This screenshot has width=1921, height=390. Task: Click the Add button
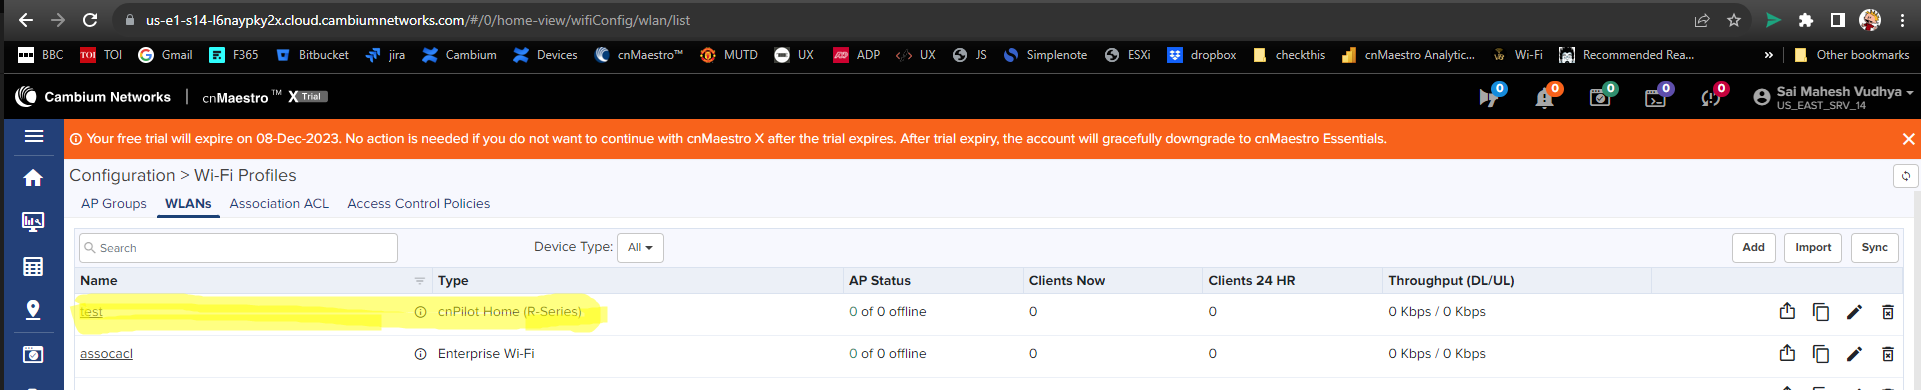pyautogui.click(x=1754, y=248)
